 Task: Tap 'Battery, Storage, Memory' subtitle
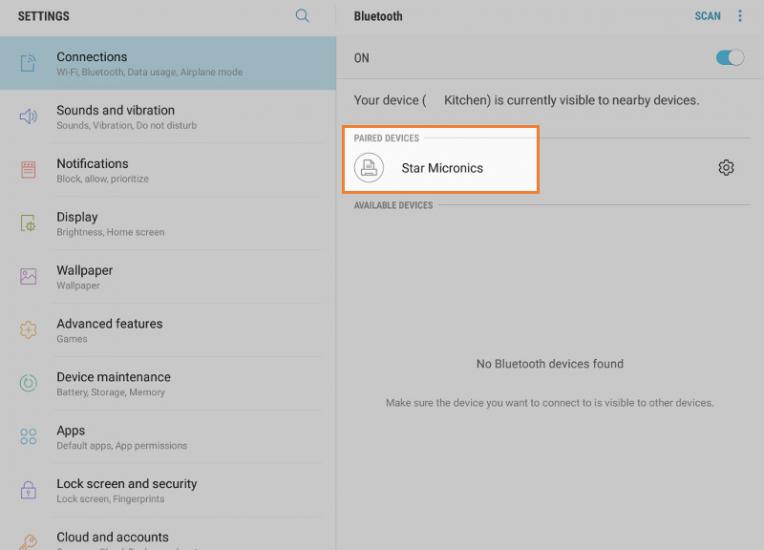[x=111, y=392]
